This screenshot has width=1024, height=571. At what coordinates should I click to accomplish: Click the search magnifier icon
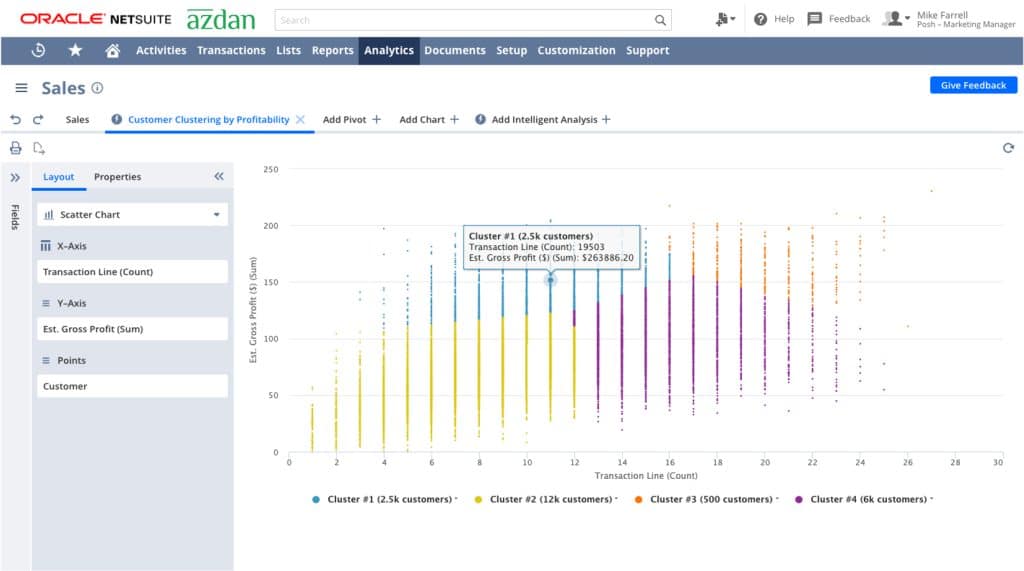660,20
